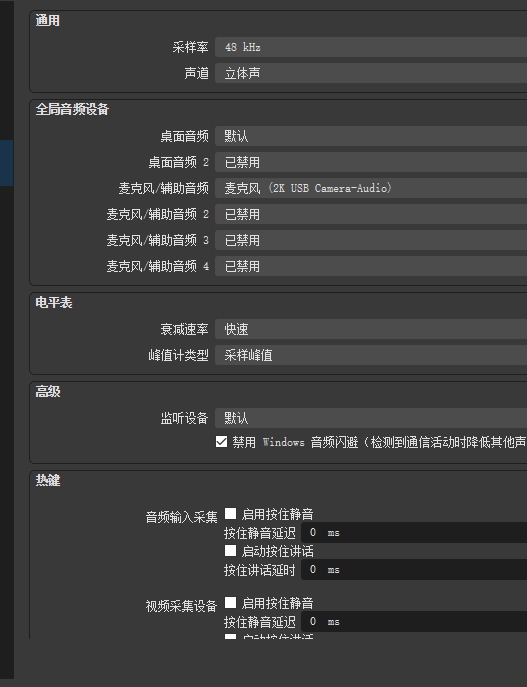Click the 视频采集设备 hotkey label
This screenshot has width=527, height=687.
pos(181,606)
